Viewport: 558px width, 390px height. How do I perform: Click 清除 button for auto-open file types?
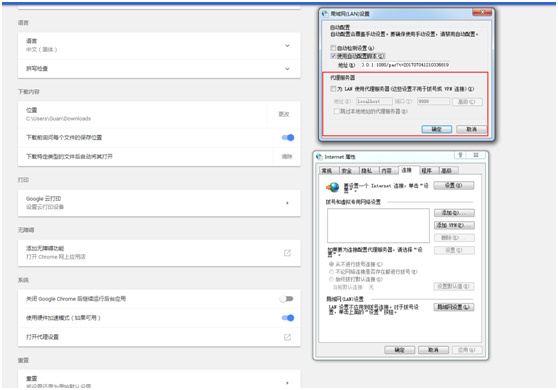(287, 157)
